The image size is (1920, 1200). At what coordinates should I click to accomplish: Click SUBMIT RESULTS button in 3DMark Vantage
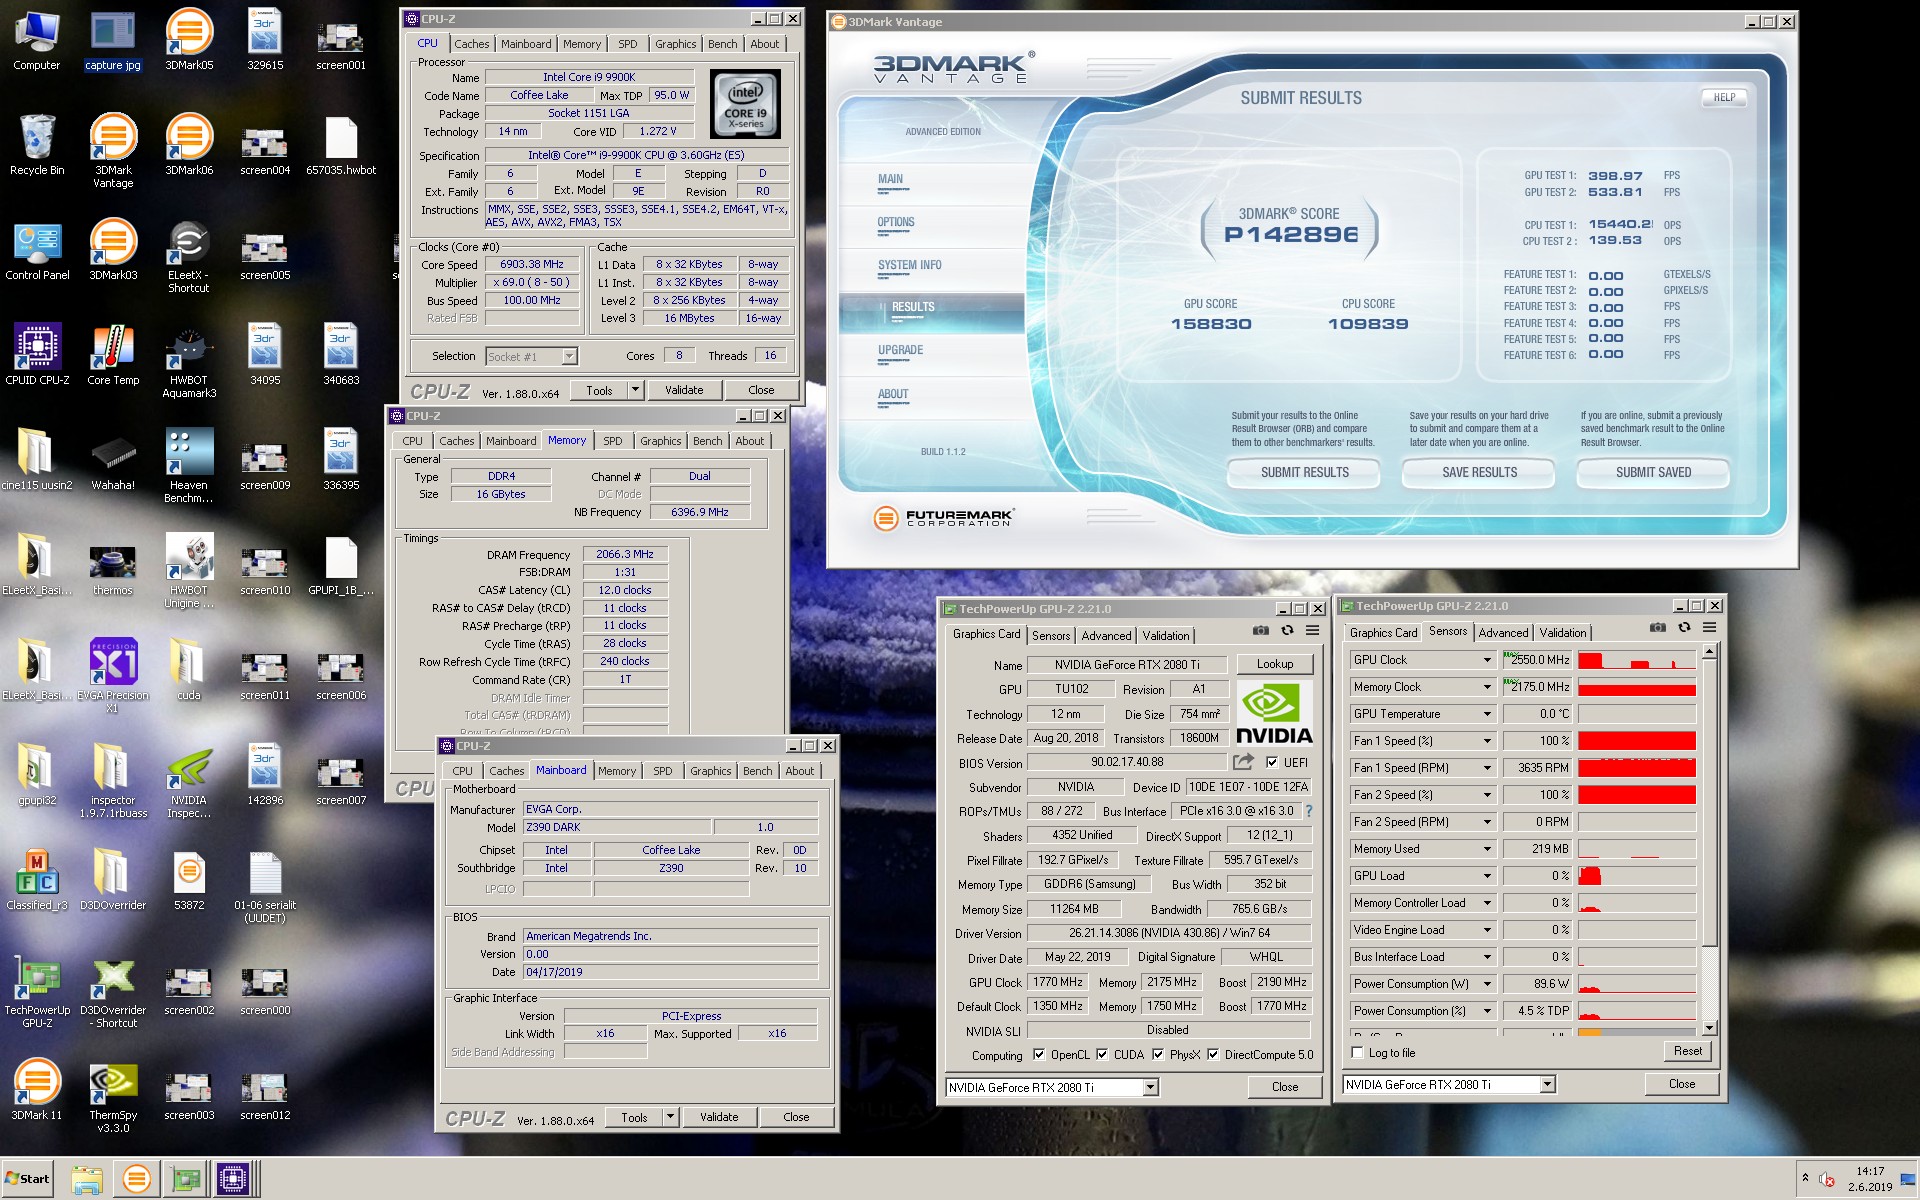point(1304,472)
